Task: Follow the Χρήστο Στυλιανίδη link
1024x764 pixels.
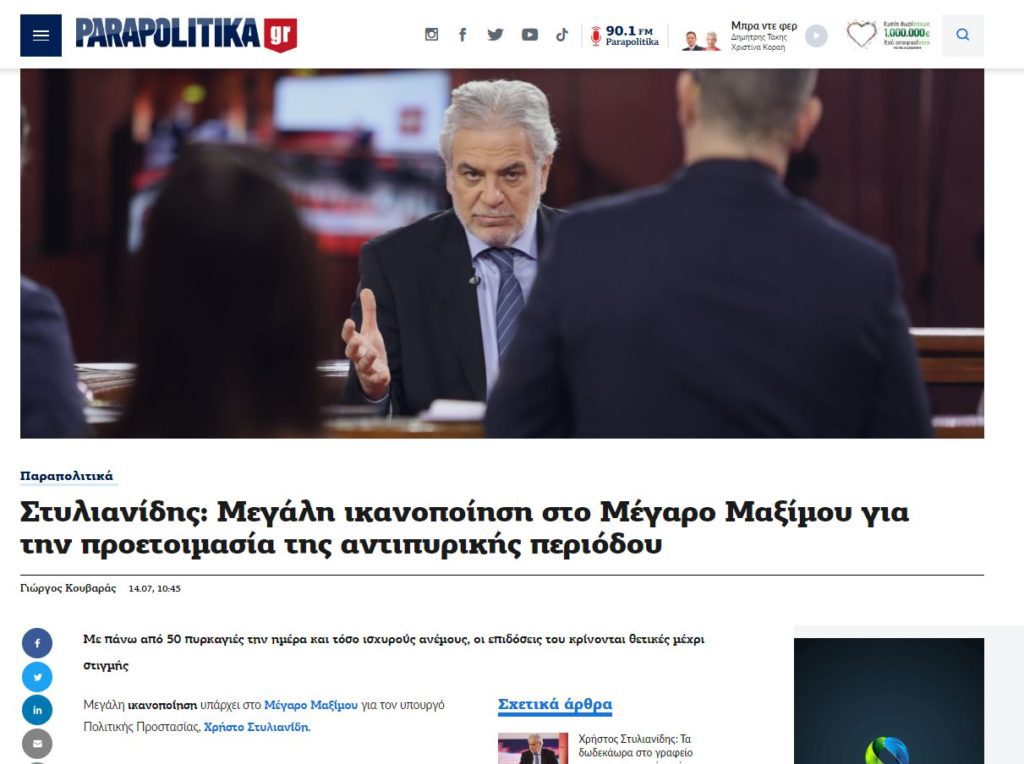Action: pyautogui.click(x=257, y=727)
